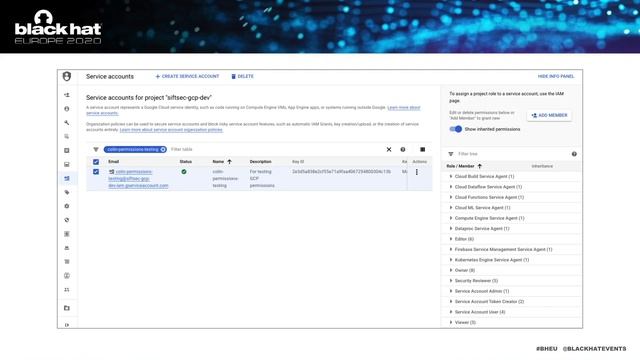Screen dimensions: 640x360
Task: Open row Actions three-dot menu
Action: (x=417, y=172)
